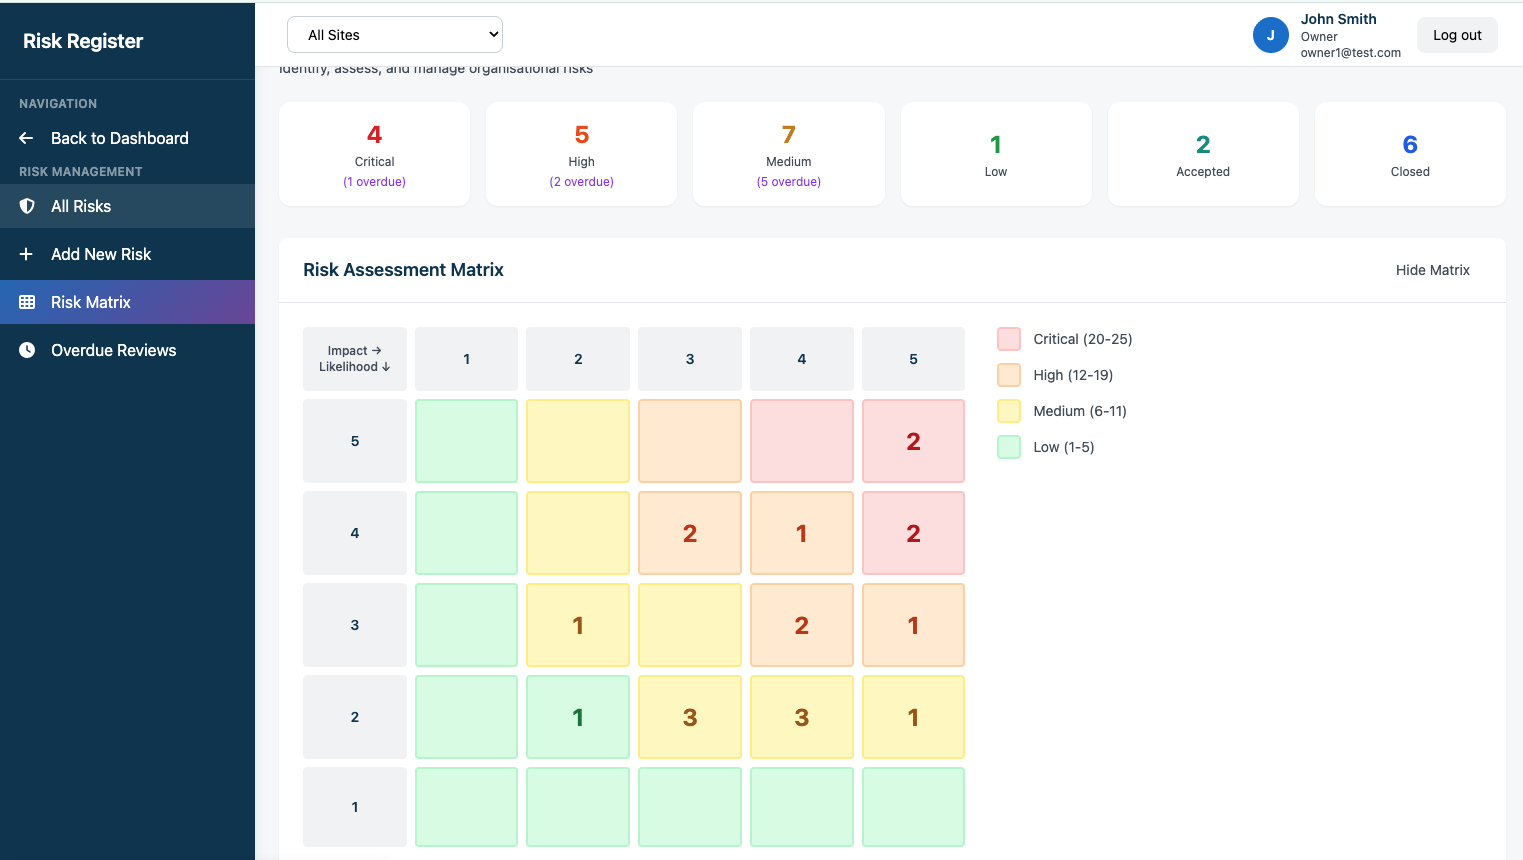Click the plus icon for Add New Risk
Viewport: 1523px width, 860px height.
[27, 254]
